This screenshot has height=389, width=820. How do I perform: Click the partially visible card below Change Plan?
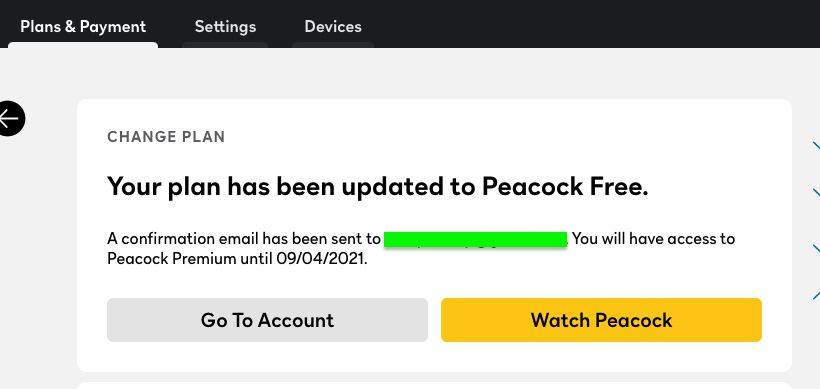[x=434, y=385]
